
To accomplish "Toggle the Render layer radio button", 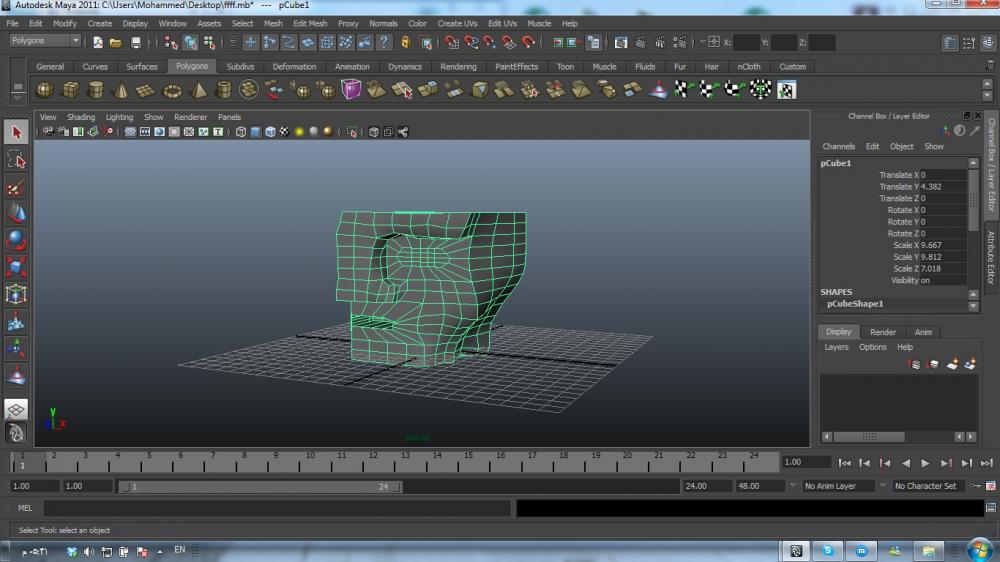I will pyautogui.click(x=882, y=332).
